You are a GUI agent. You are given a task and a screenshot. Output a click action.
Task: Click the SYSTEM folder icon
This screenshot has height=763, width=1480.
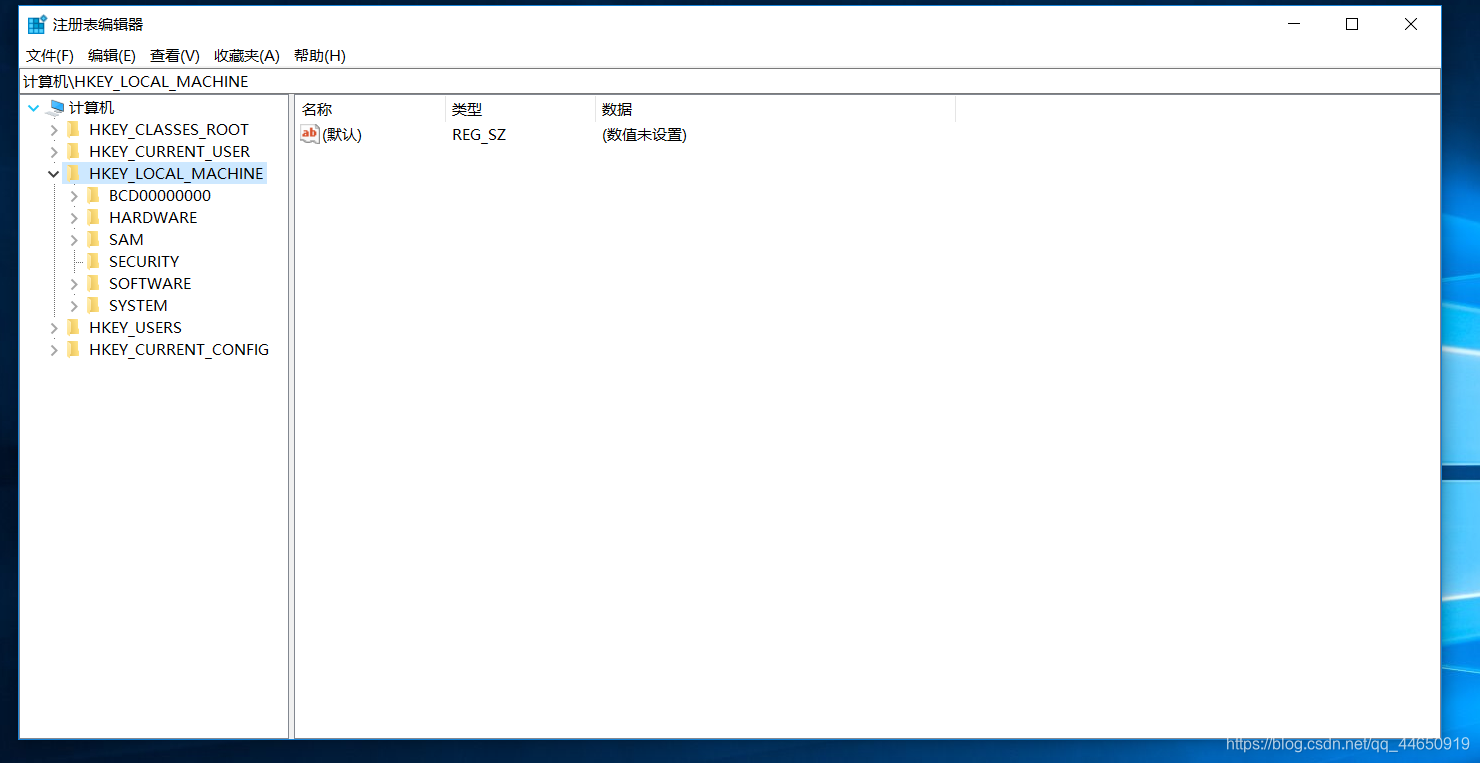93,306
